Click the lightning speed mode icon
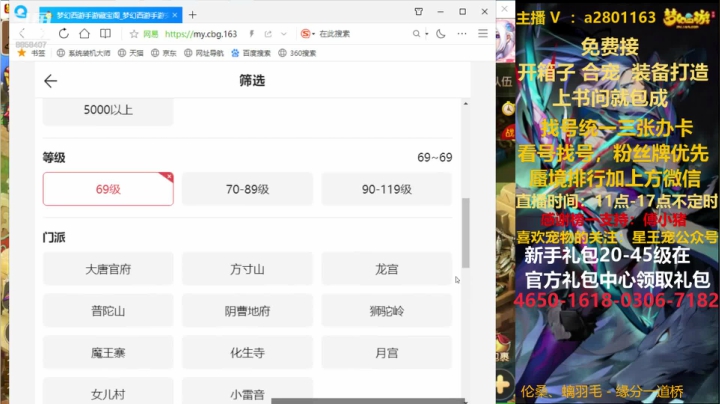 pyautogui.click(x=252, y=34)
